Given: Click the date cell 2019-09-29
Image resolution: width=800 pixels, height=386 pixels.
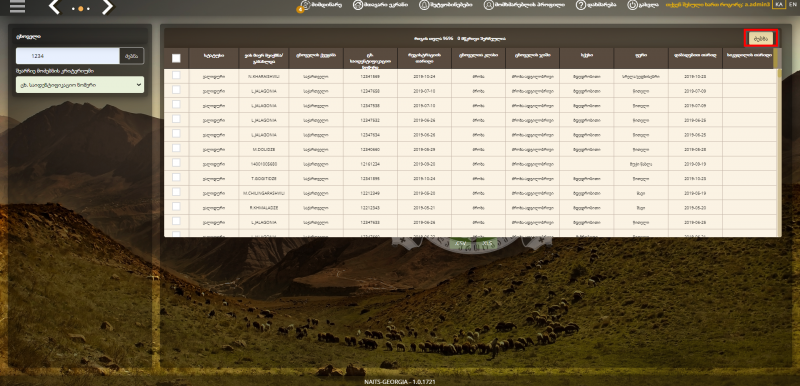Looking at the screenshot, I should coord(424,149).
